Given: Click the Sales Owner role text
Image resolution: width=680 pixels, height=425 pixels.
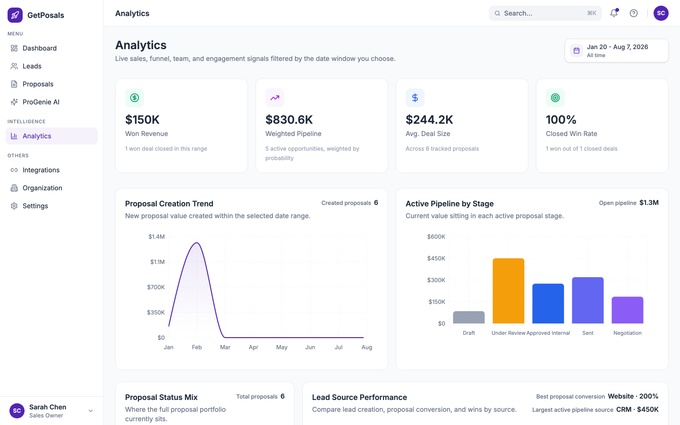Looking at the screenshot, I should click(46, 416).
